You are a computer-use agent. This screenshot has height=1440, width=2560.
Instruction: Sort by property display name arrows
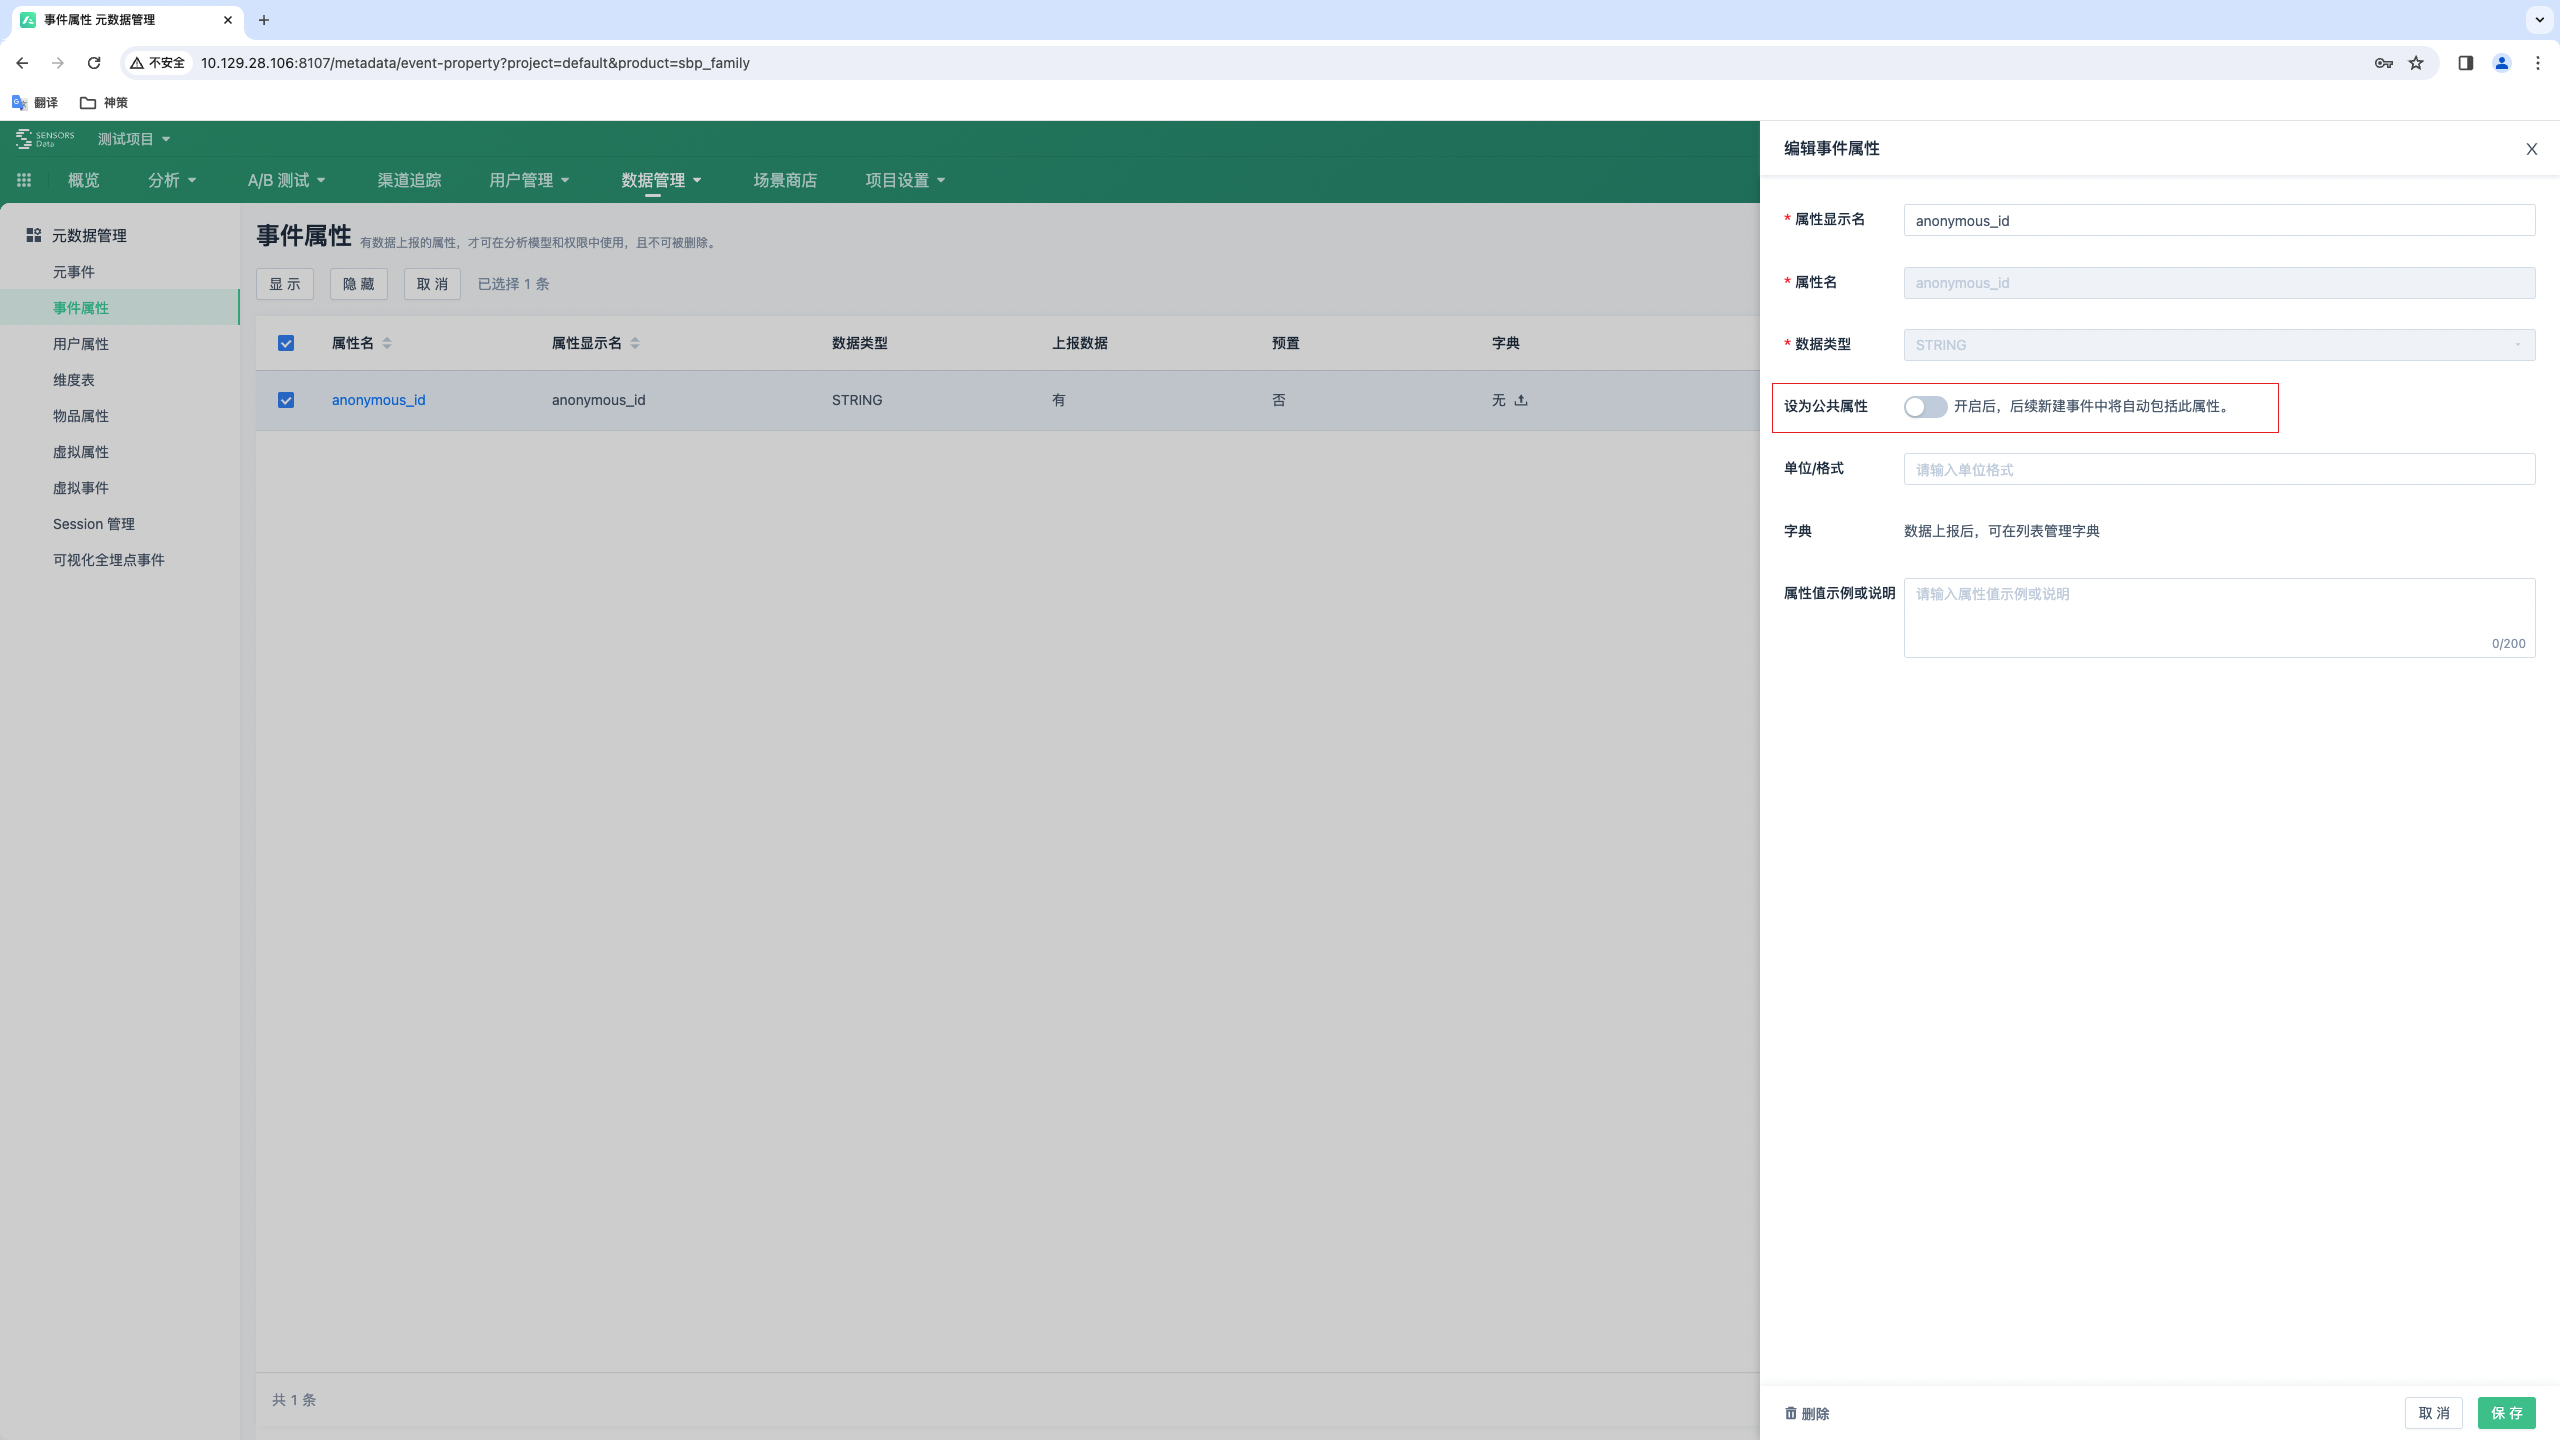(635, 343)
